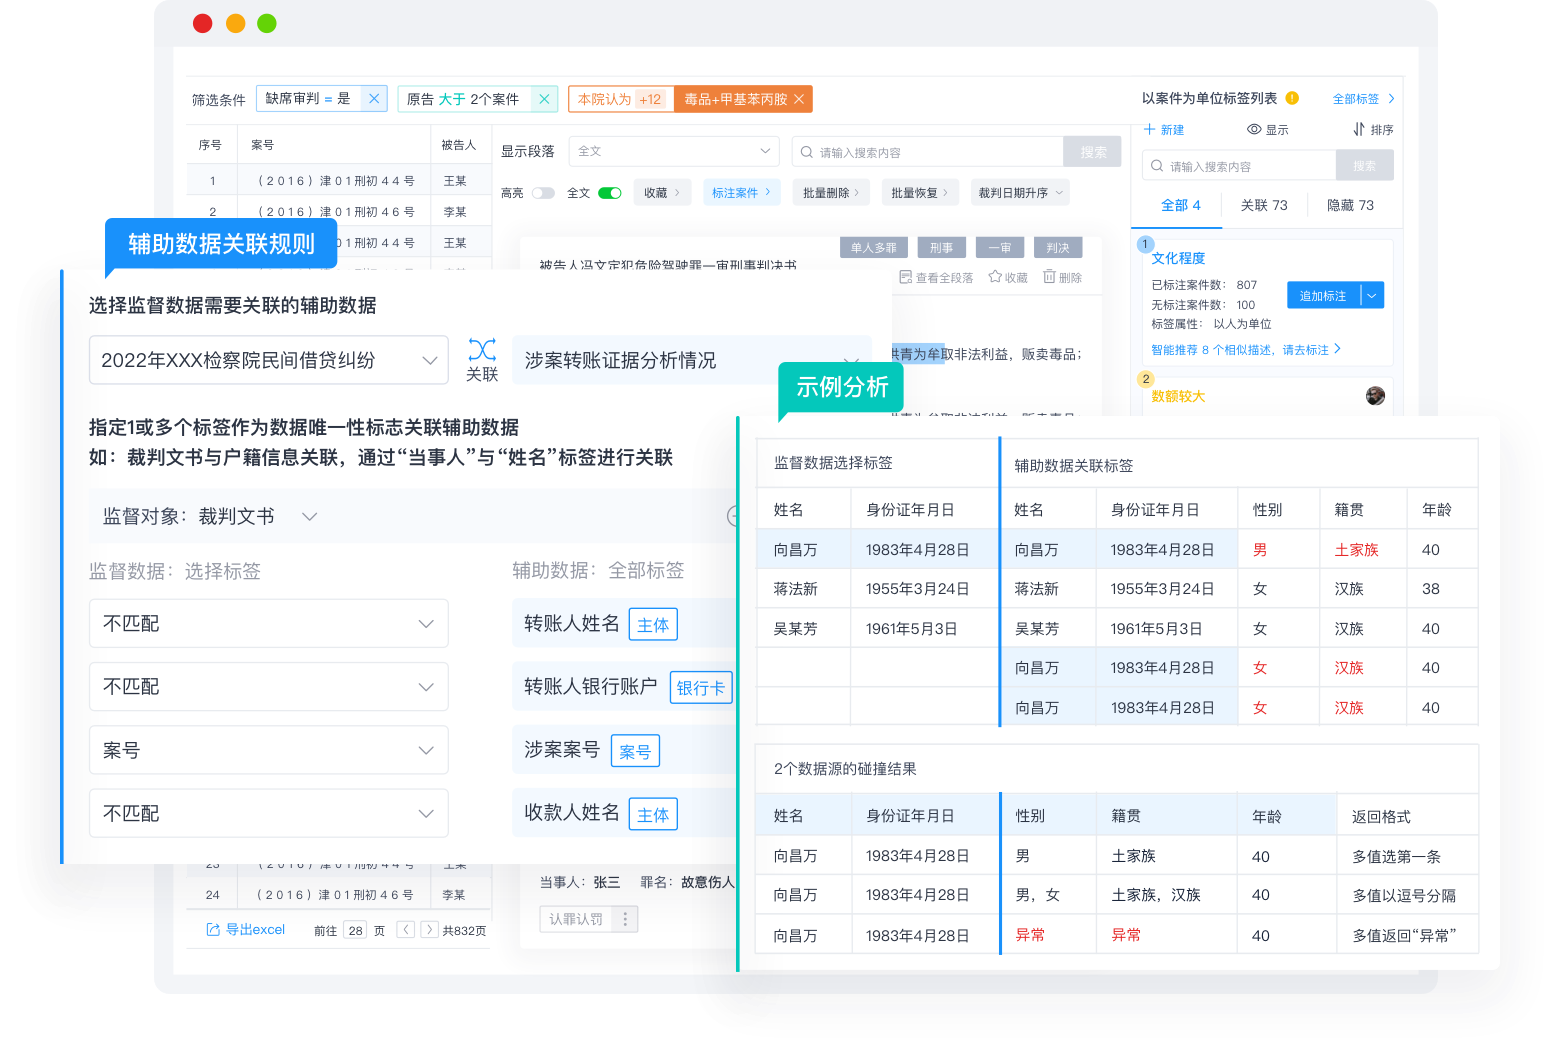Open the 全部标签 link

[1362, 98]
